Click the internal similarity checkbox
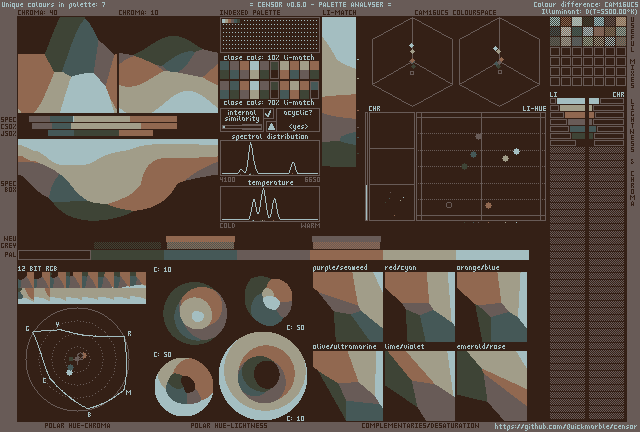Screen dimensions: 640x432 (x=269, y=115)
